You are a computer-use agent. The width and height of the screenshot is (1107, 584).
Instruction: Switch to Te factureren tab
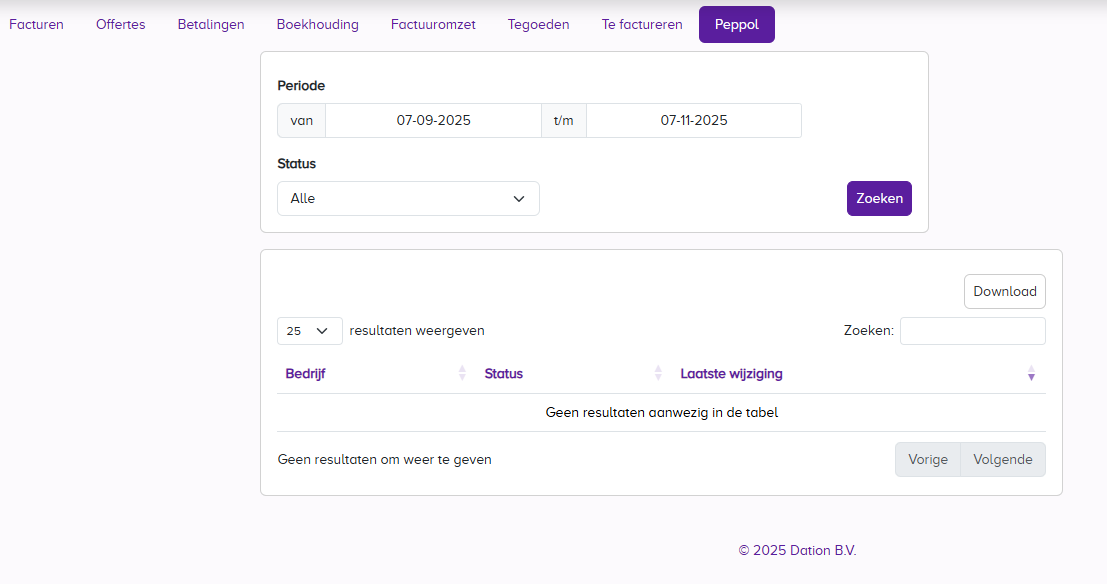(x=642, y=25)
